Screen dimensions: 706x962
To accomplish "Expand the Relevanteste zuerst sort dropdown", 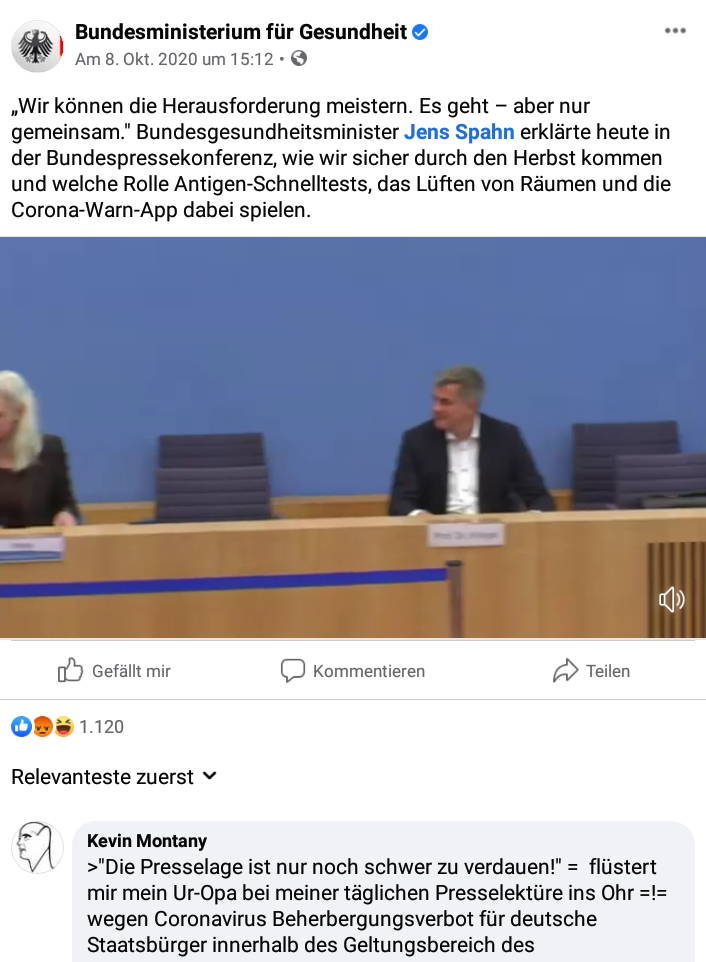I will point(114,777).
